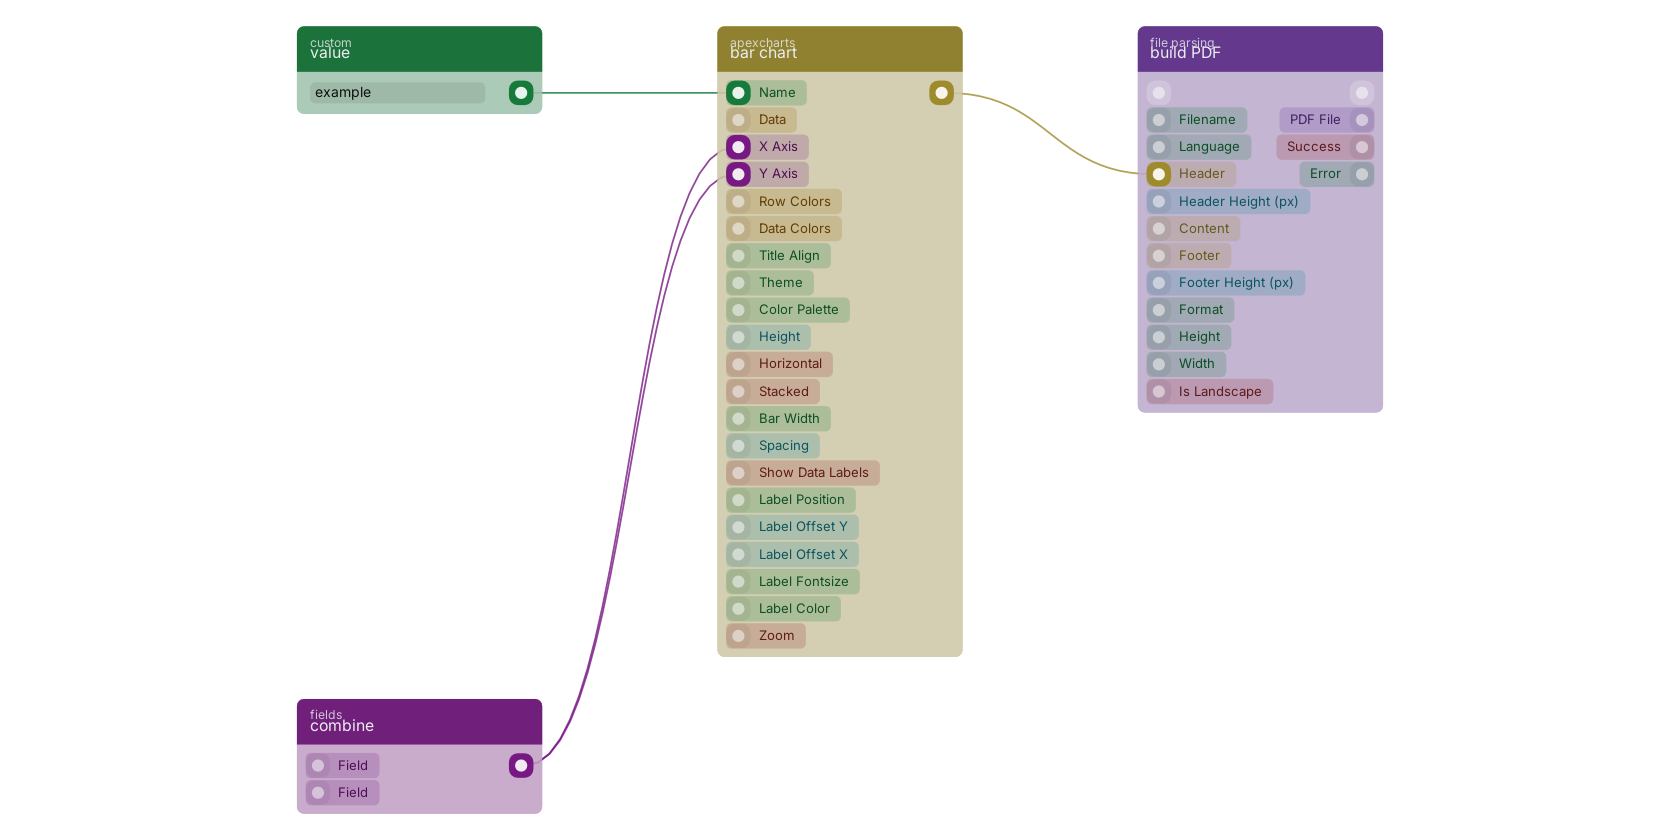Click the first Field socket on combine
The height and width of the screenshot is (840, 1680).
click(x=318, y=766)
